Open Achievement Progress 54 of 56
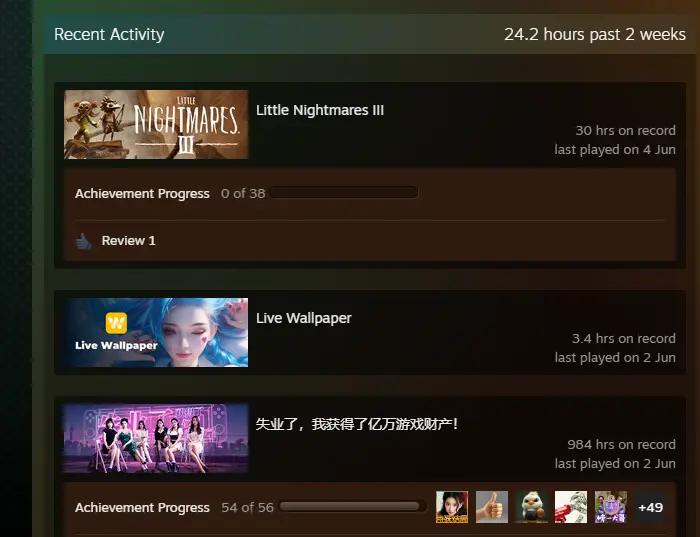Image resolution: width=700 pixels, height=537 pixels. click(x=142, y=508)
